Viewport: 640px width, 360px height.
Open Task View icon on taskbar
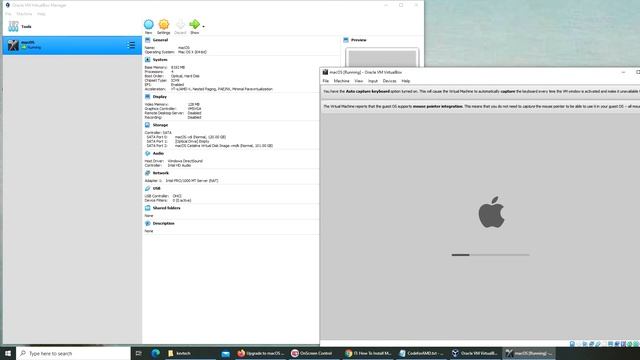coord(138,353)
